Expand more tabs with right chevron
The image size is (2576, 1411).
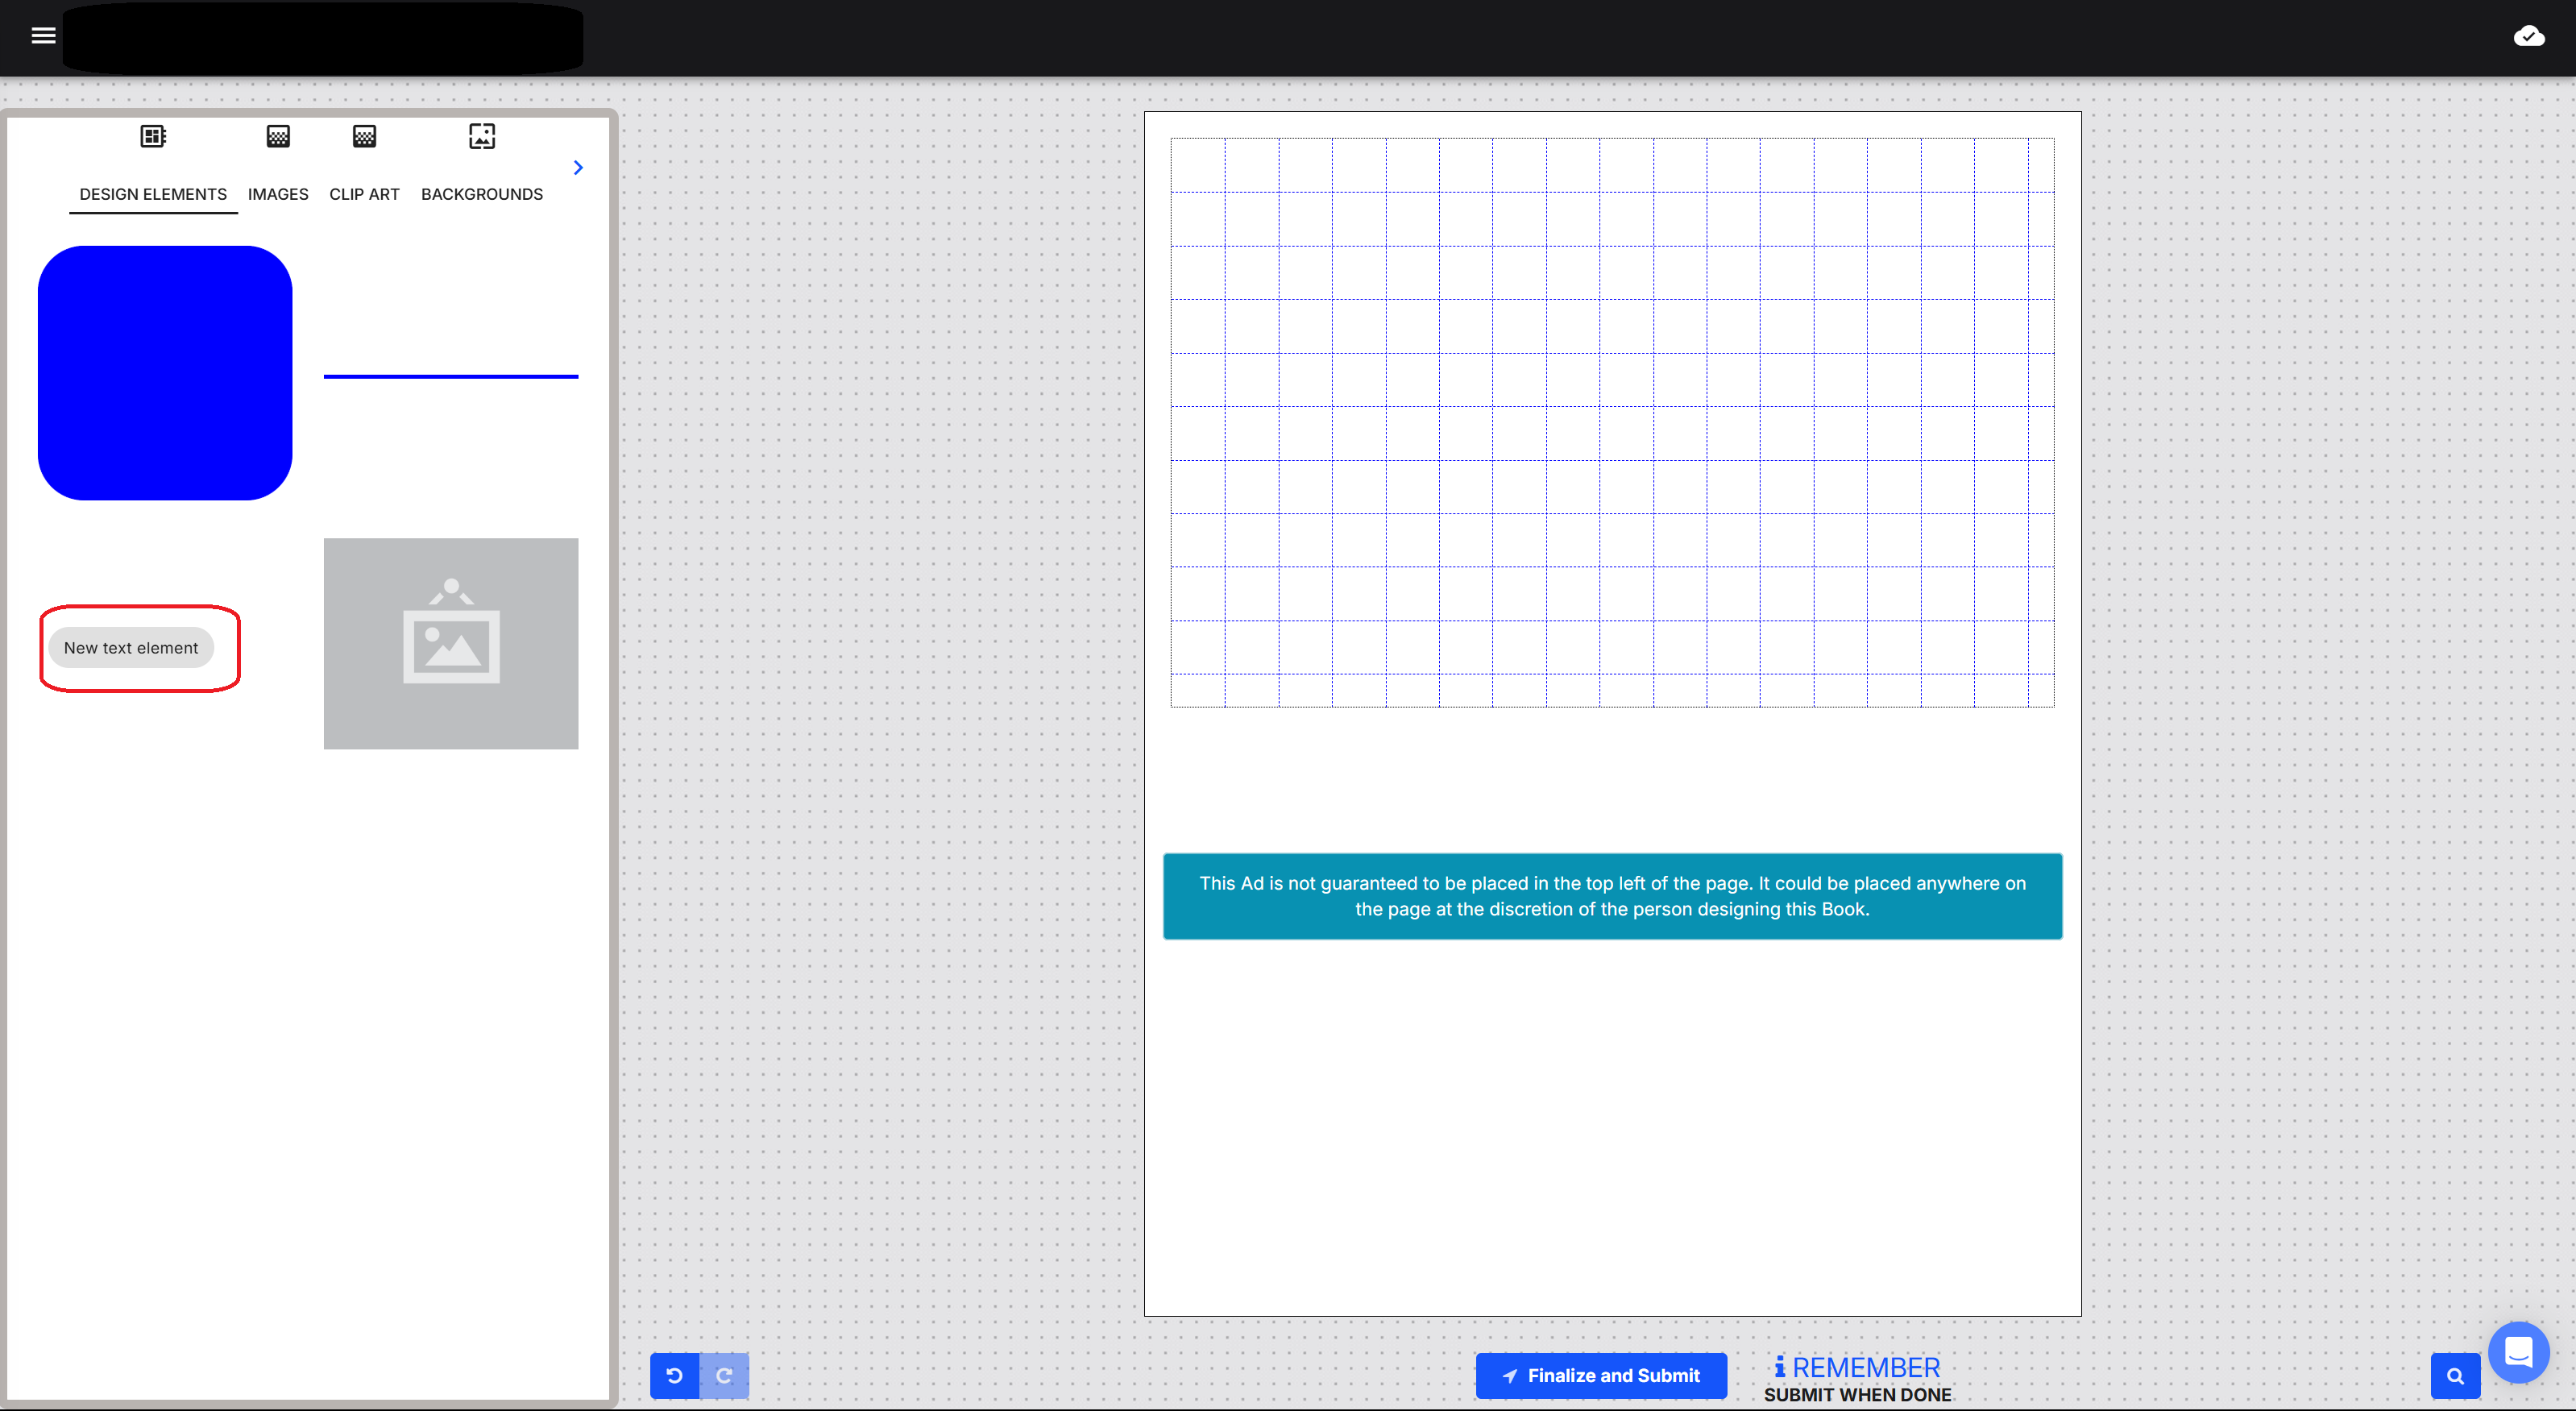(x=578, y=168)
